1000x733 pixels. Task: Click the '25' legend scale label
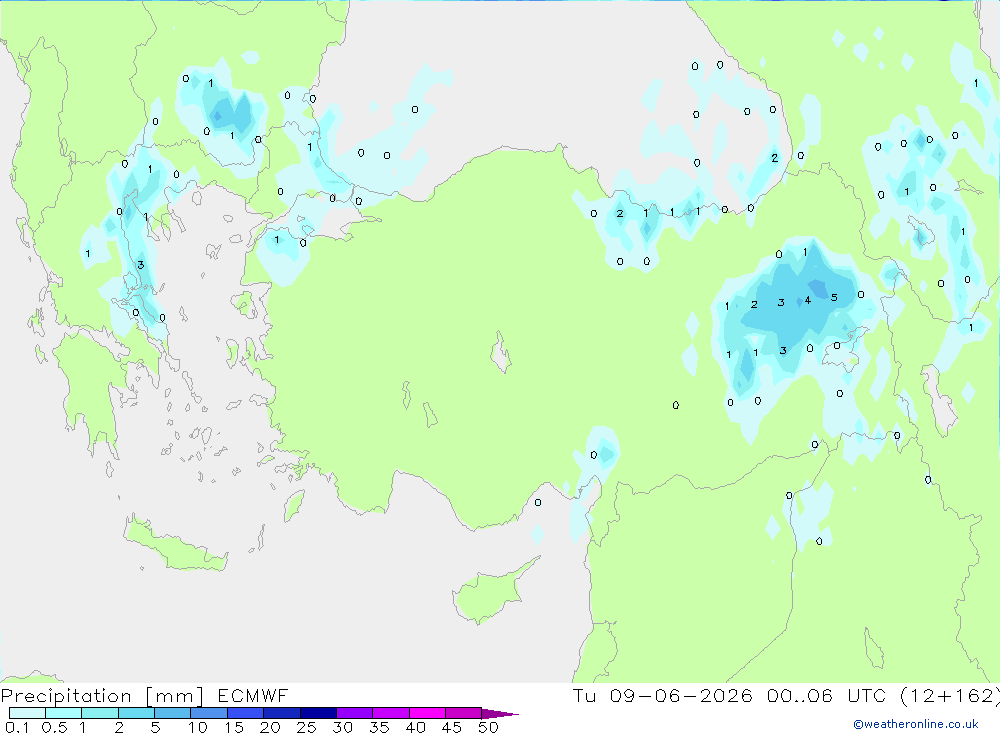click(307, 727)
